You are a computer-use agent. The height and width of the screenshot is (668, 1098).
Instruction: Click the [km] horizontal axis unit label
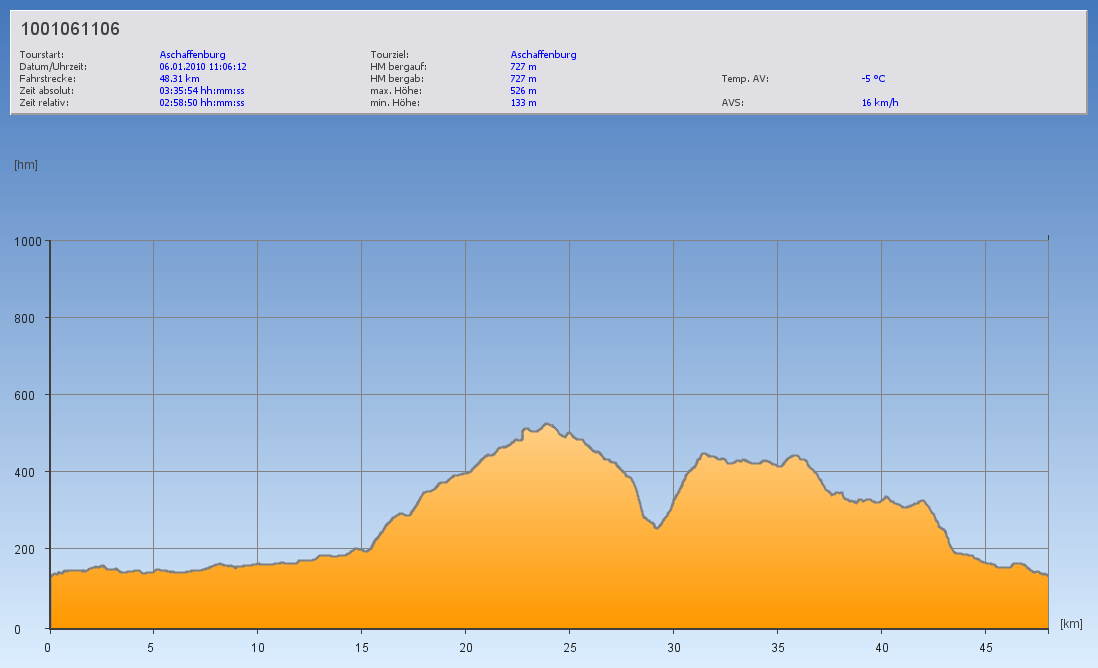click(x=1071, y=623)
